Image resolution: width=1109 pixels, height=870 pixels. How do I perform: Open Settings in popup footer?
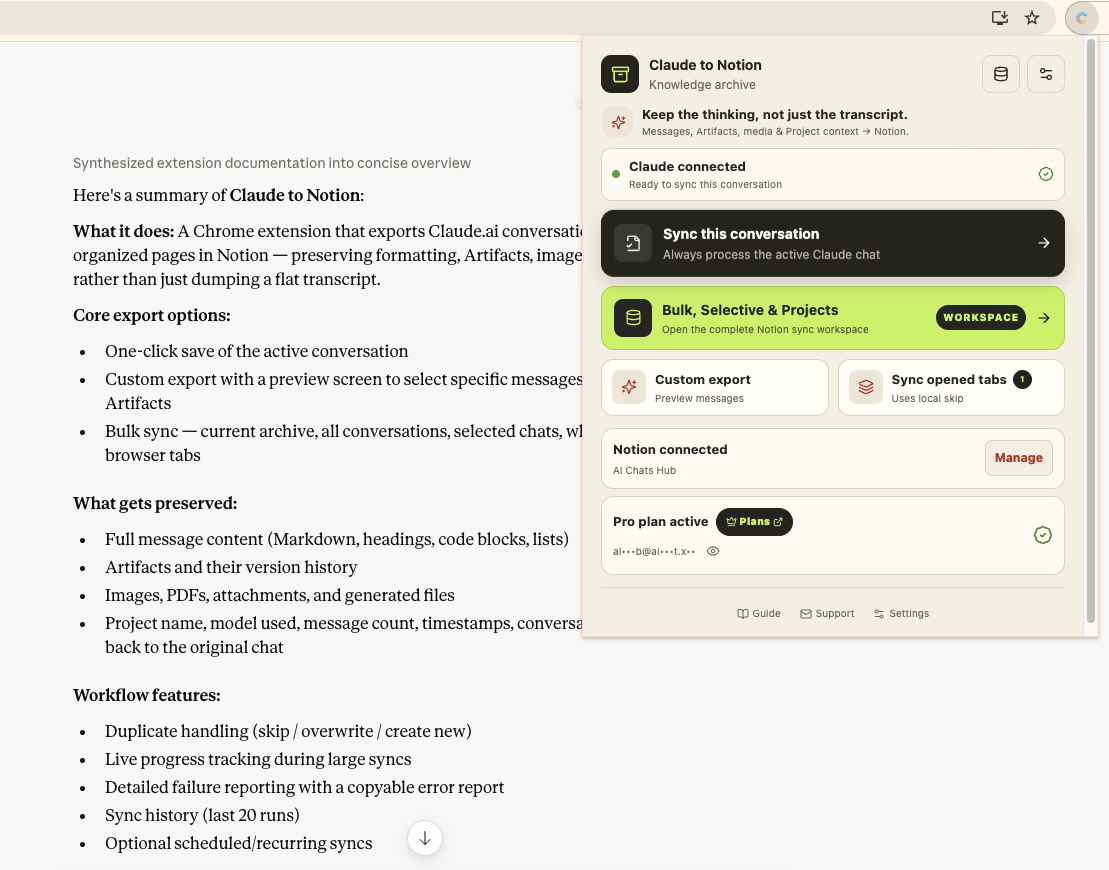pyautogui.click(x=901, y=613)
